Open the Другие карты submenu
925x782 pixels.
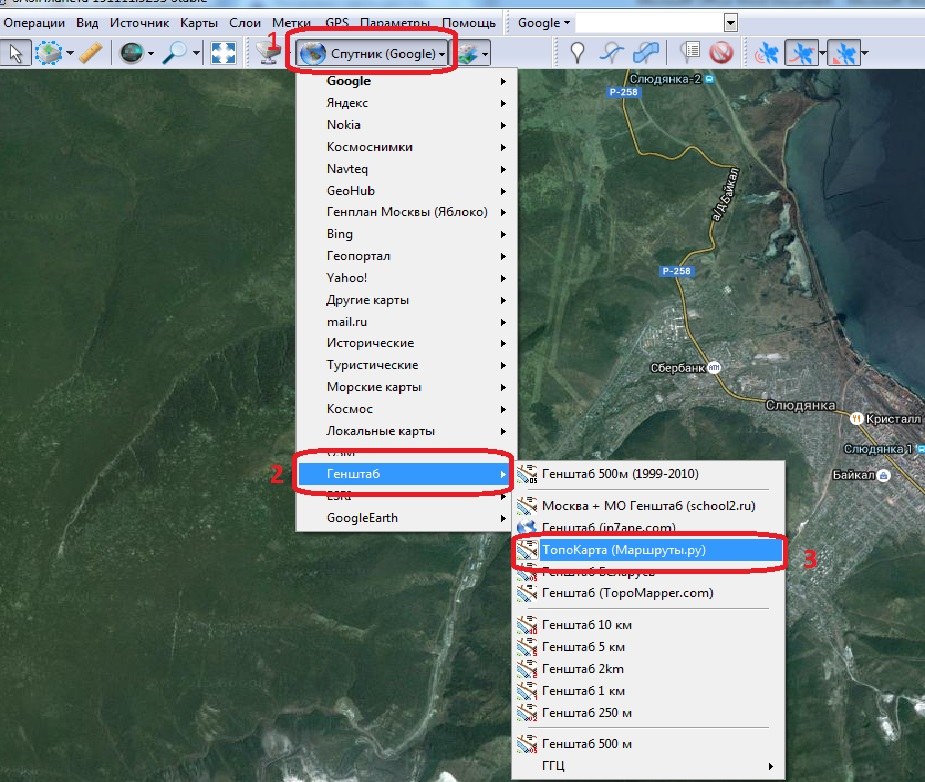406,300
